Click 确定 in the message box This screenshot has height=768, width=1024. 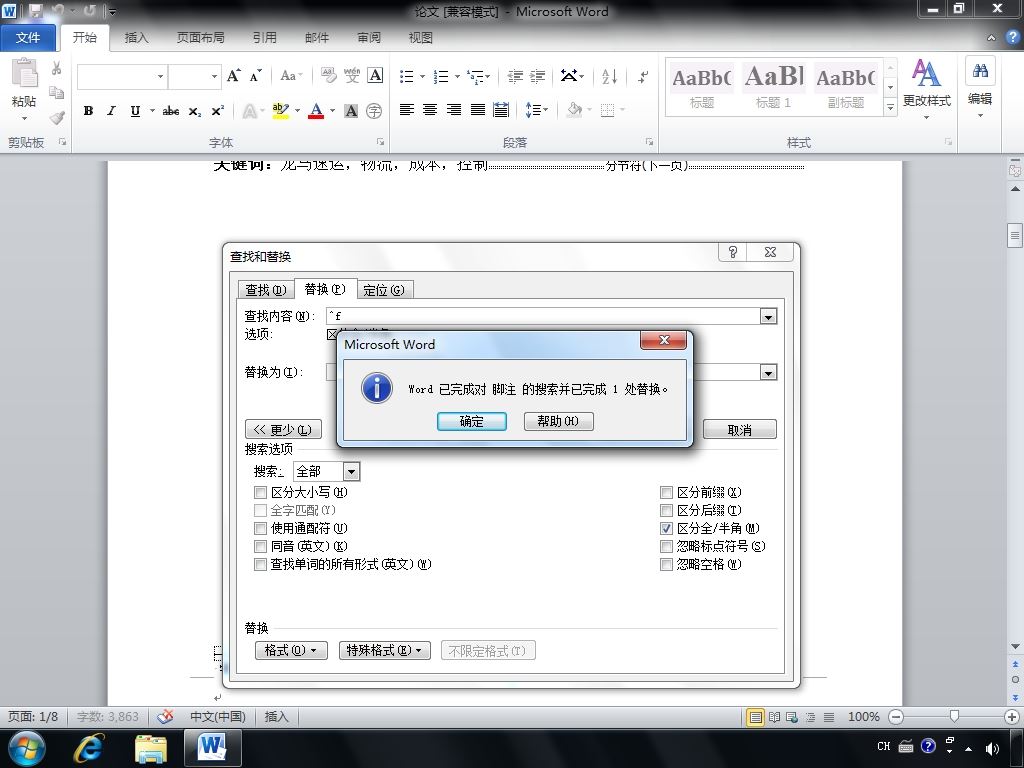pos(472,421)
